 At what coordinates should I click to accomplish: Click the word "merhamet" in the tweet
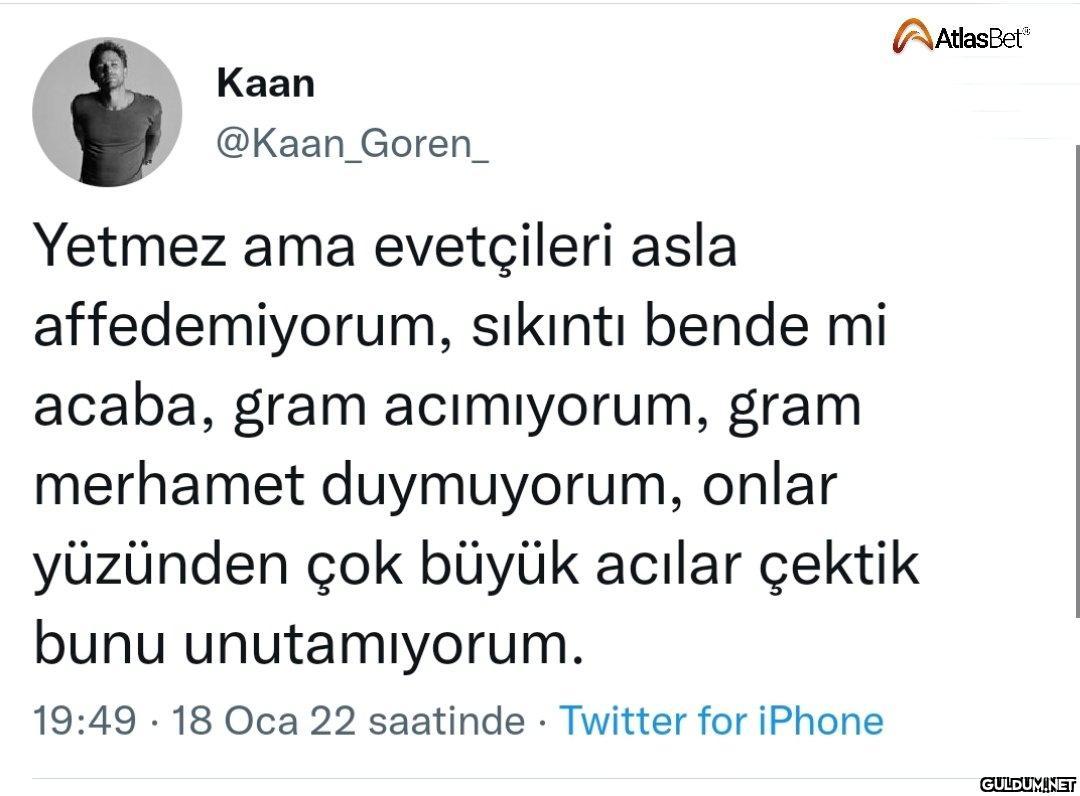pyautogui.click(x=168, y=487)
